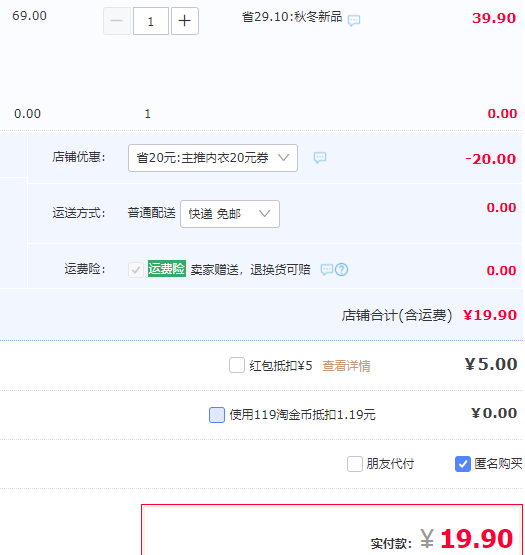Click the comment icon beside 秋冬新品 discount
The height and width of the screenshot is (555, 525).
coord(354,20)
